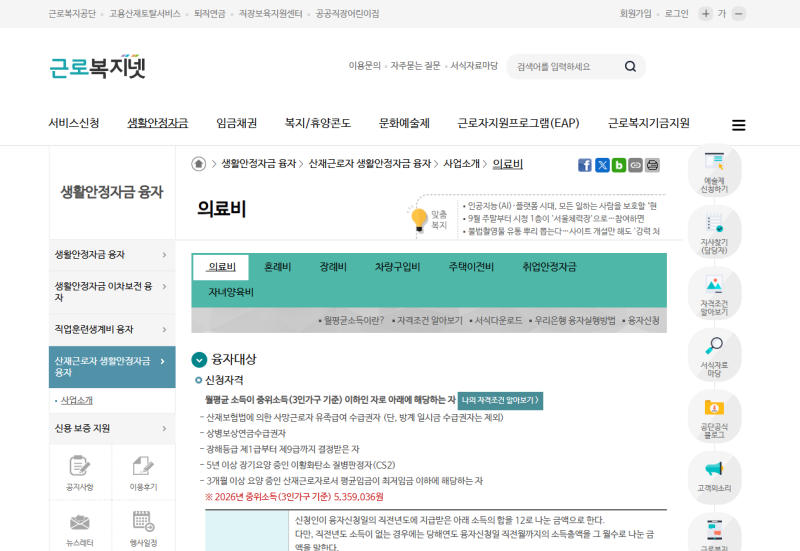Click the 근로복지넷 logo
The image size is (800, 551).
point(97,67)
